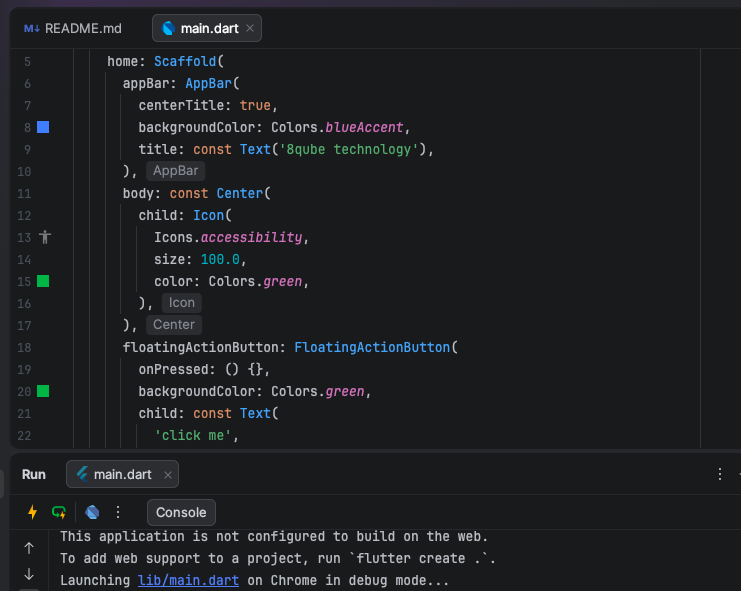
Task: Click FloatingActionButton constructor on line 18
Action: (372, 347)
